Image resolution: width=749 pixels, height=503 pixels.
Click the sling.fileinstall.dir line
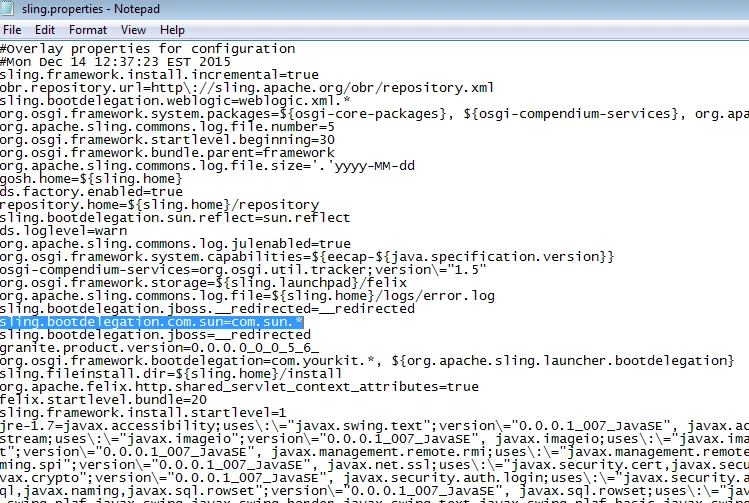(171, 374)
